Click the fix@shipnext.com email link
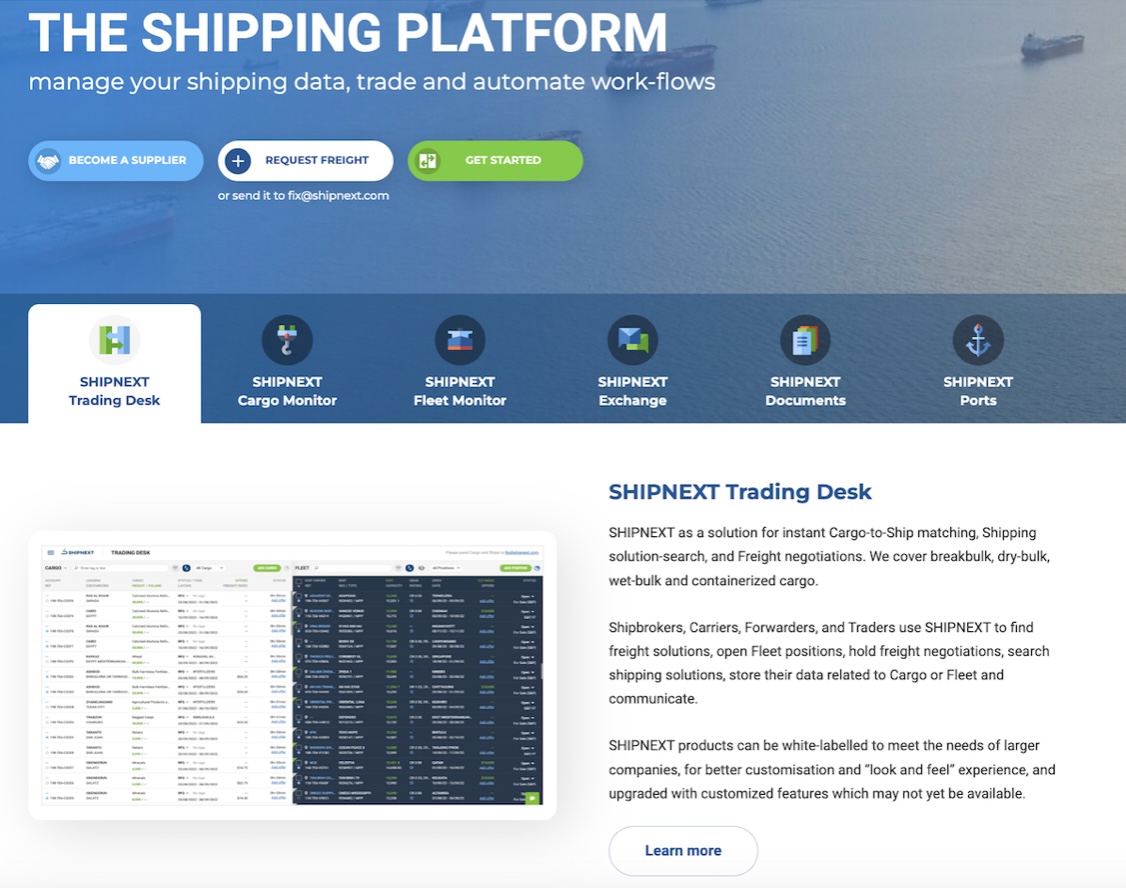 [338, 195]
